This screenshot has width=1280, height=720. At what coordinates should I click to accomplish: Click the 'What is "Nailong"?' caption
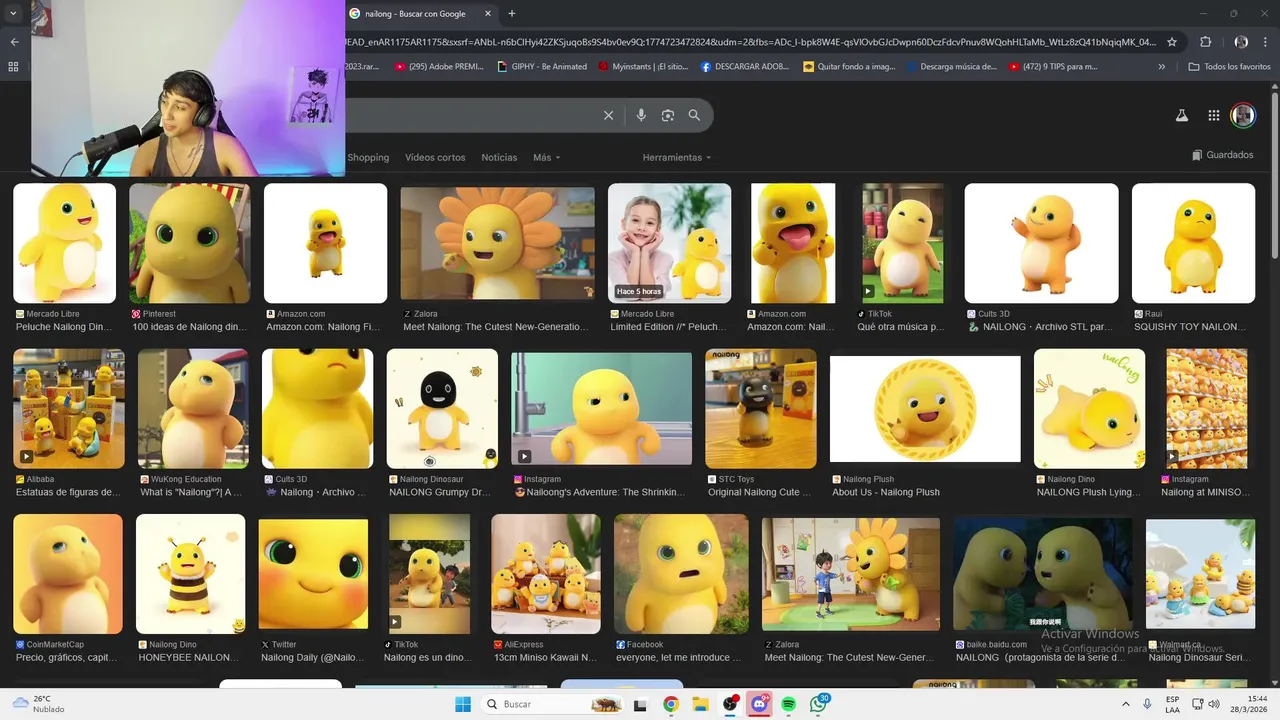191,492
